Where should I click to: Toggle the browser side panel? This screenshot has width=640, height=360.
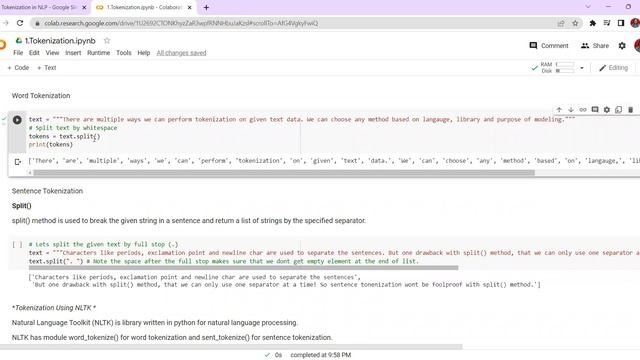point(621,23)
